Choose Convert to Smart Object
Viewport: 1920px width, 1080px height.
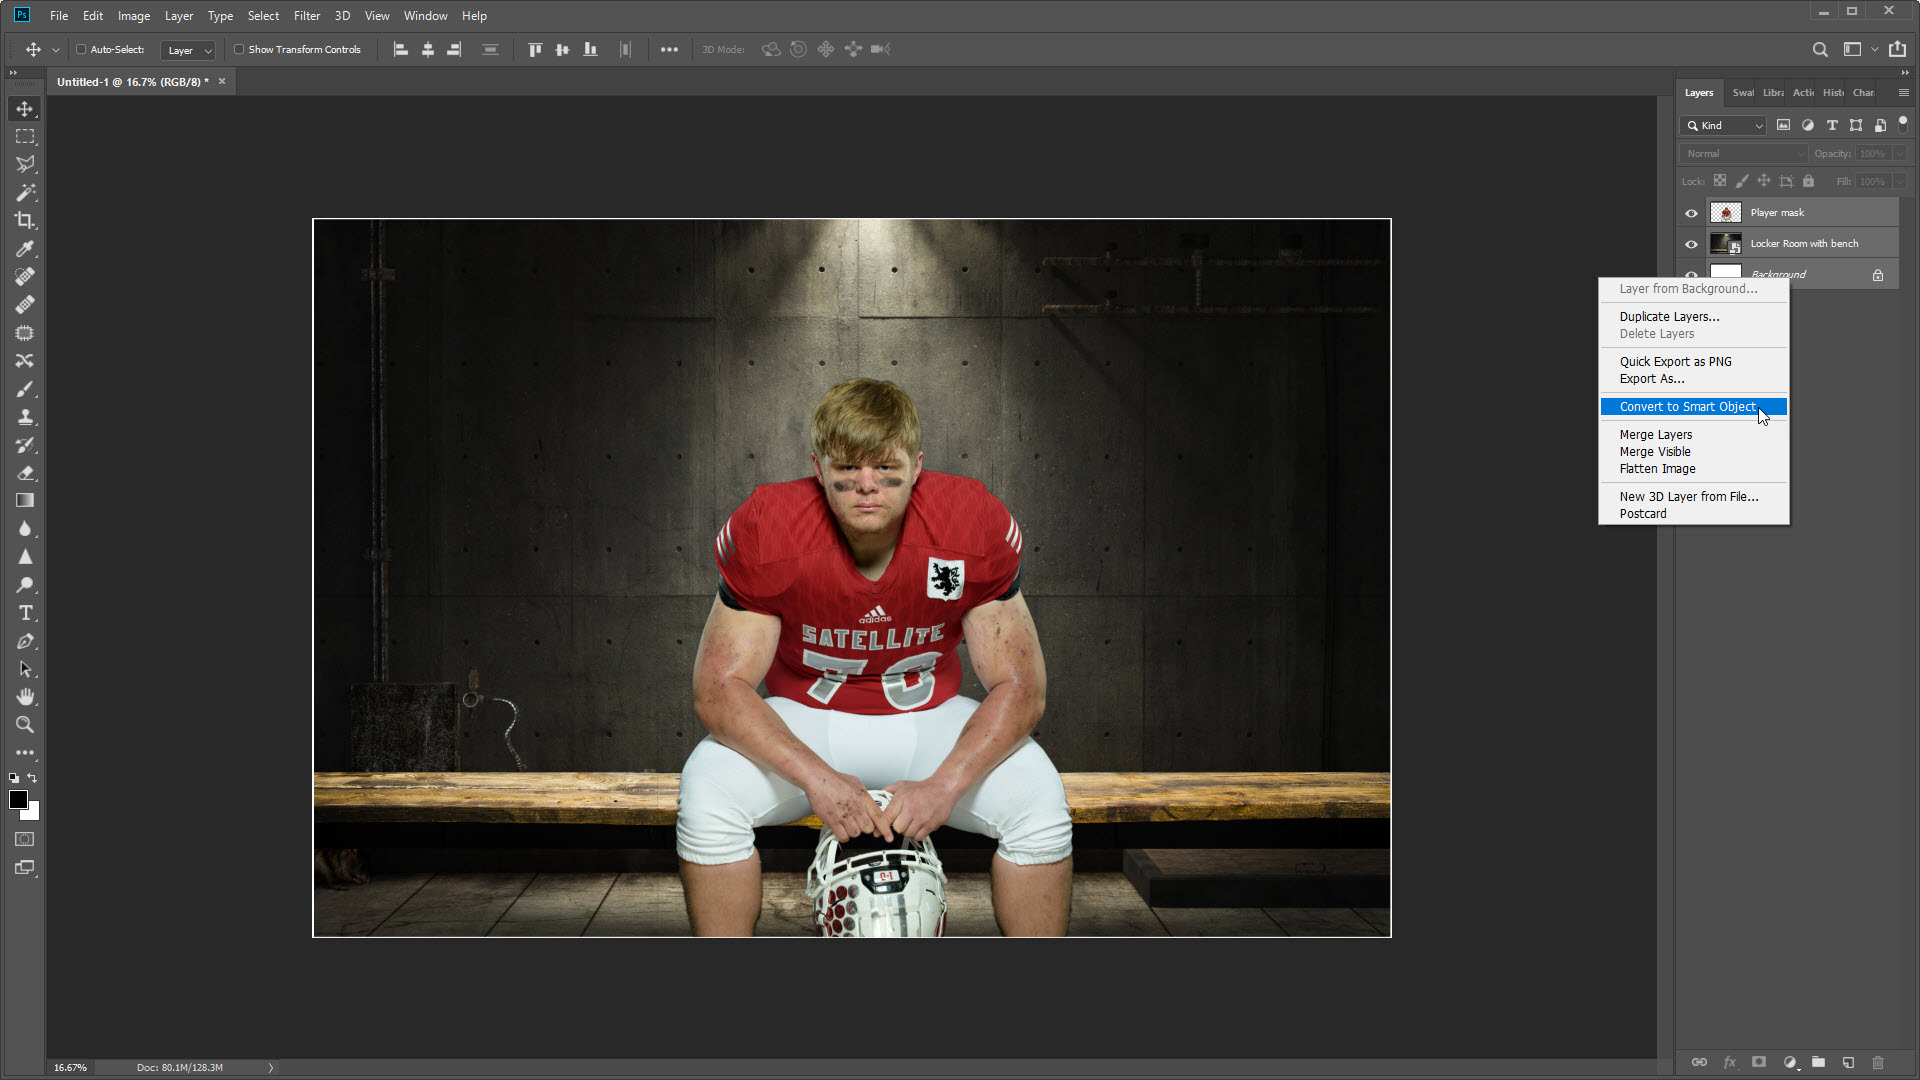(x=1687, y=407)
